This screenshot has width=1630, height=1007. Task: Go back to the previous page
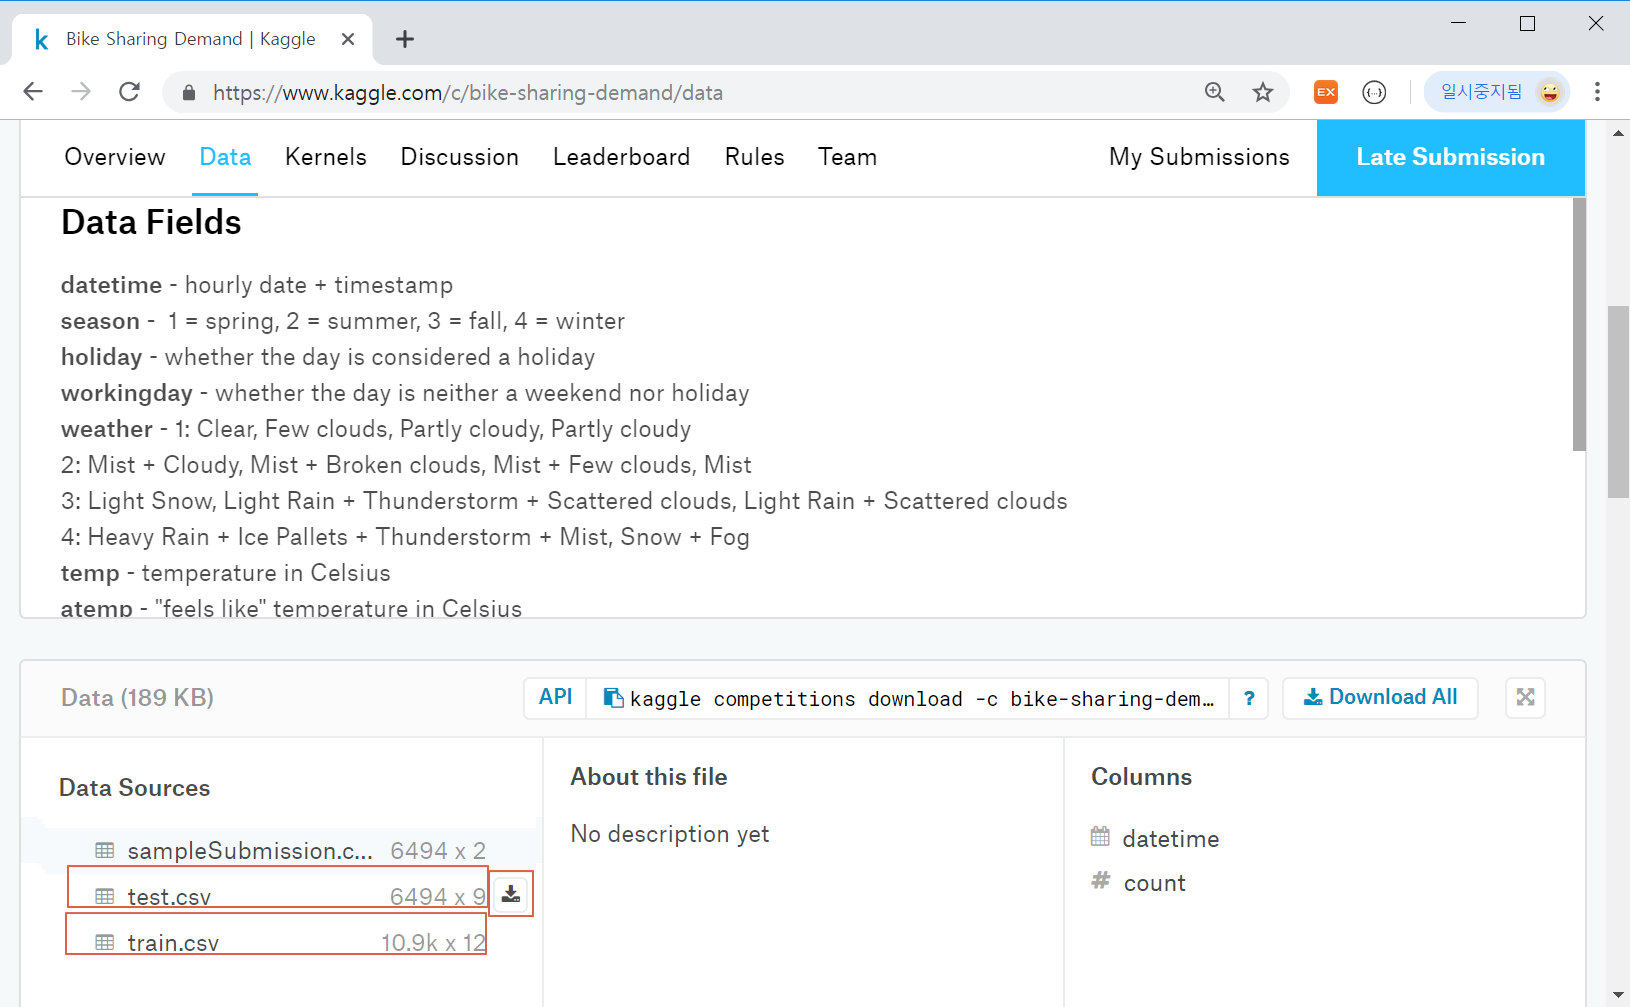click(x=33, y=93)
